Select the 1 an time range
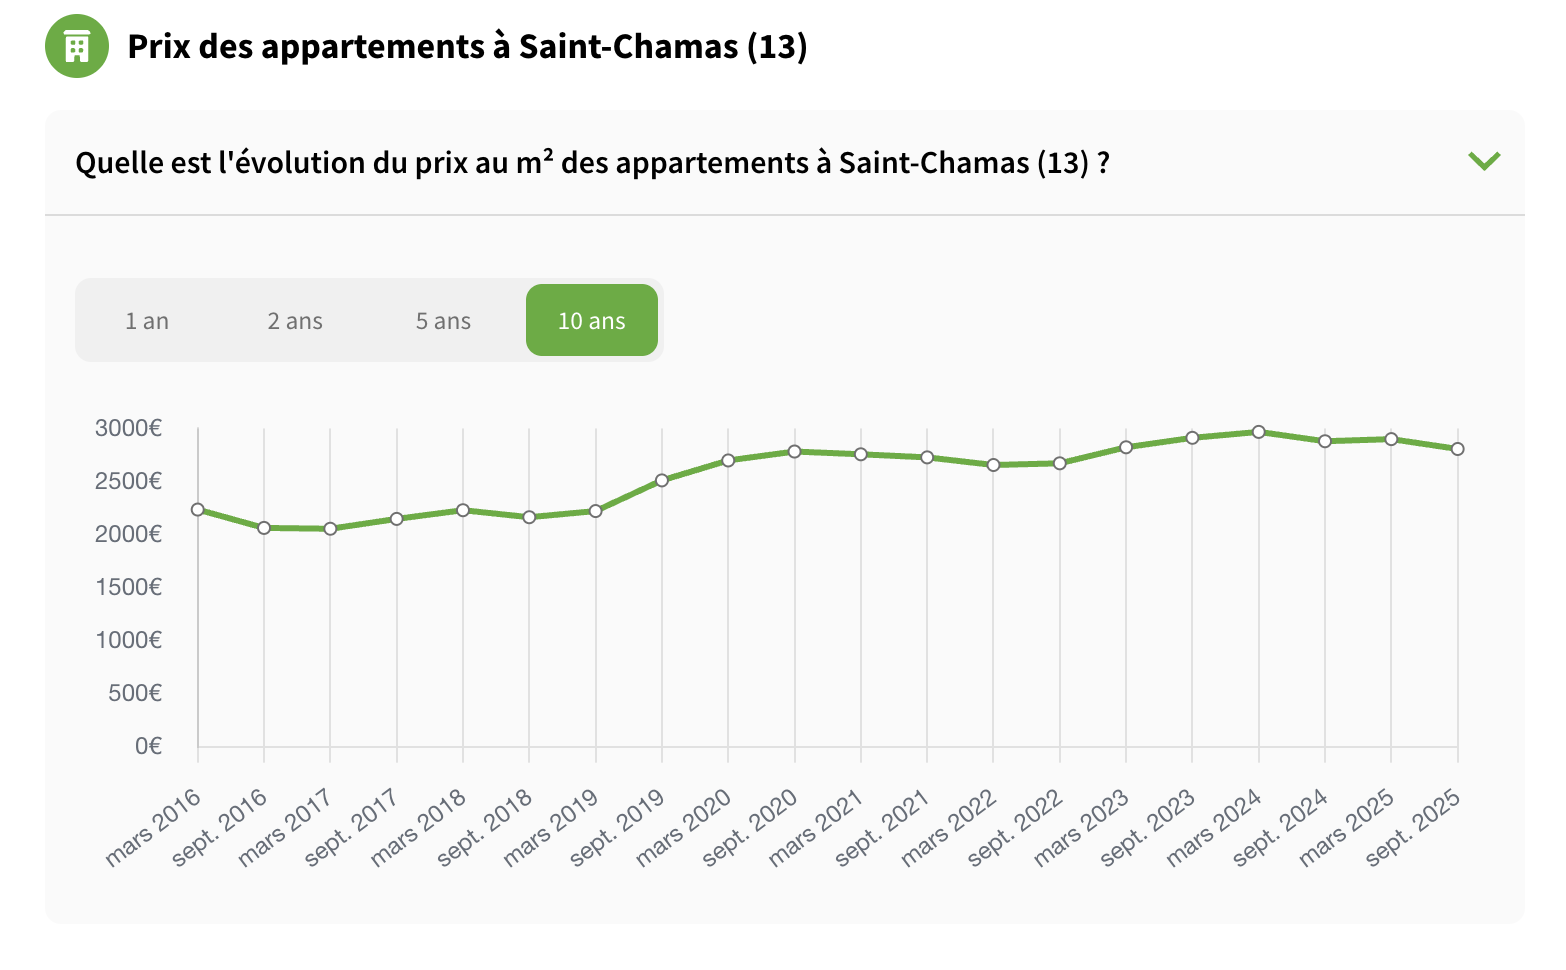The height and width of the screenshot is (970, 1566). click(x=147, y=321)
